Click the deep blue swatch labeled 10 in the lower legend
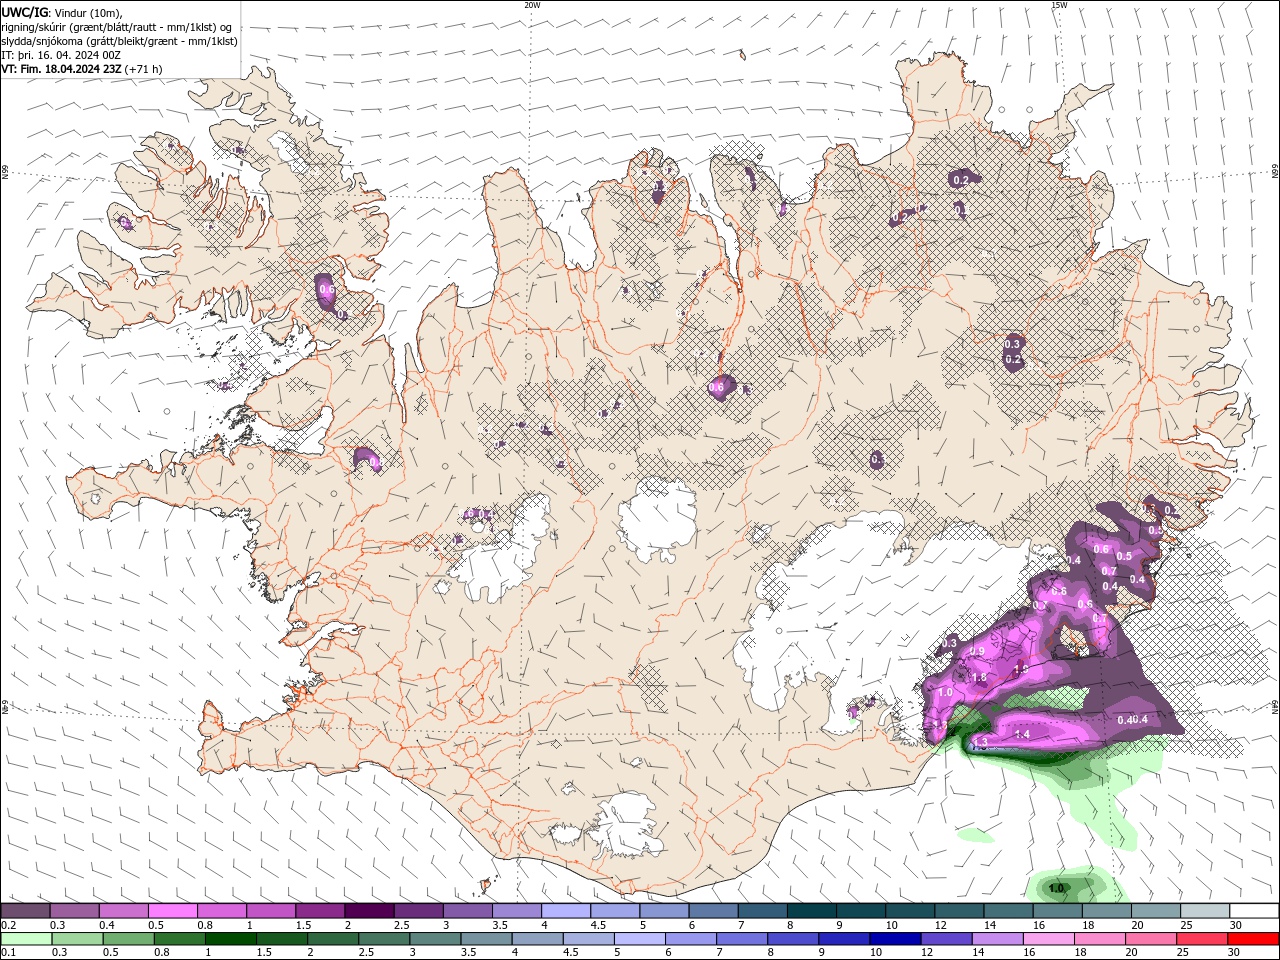The image size is (1280, 960). pyautogui.click(x=895, y=939)
